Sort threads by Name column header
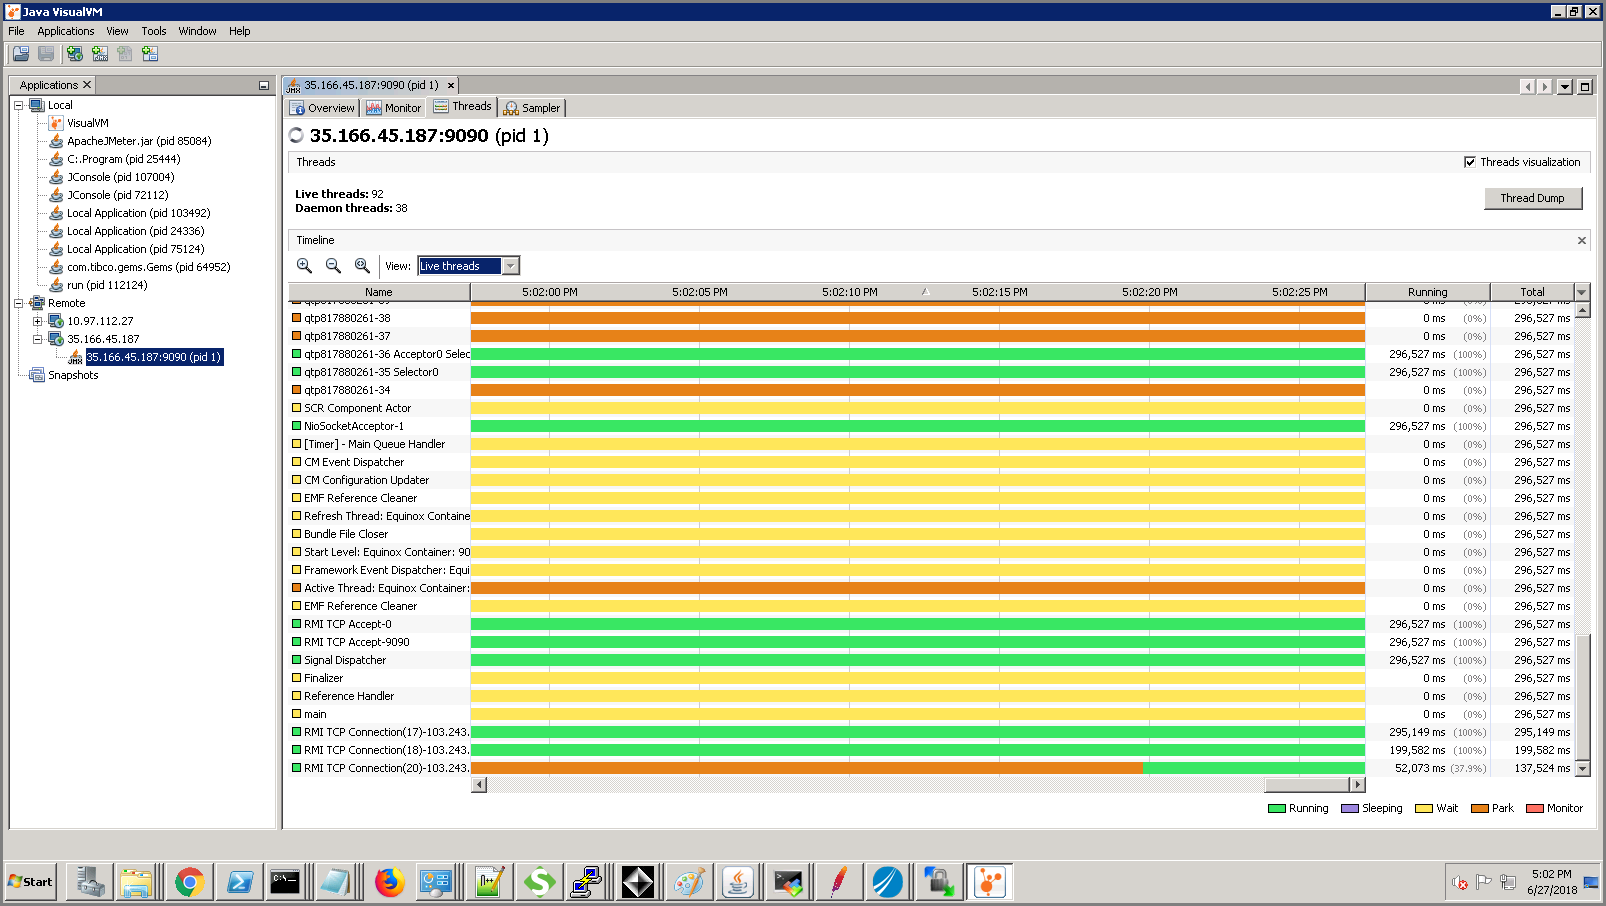Screen dimensions: 1606x906 point(379,292)
